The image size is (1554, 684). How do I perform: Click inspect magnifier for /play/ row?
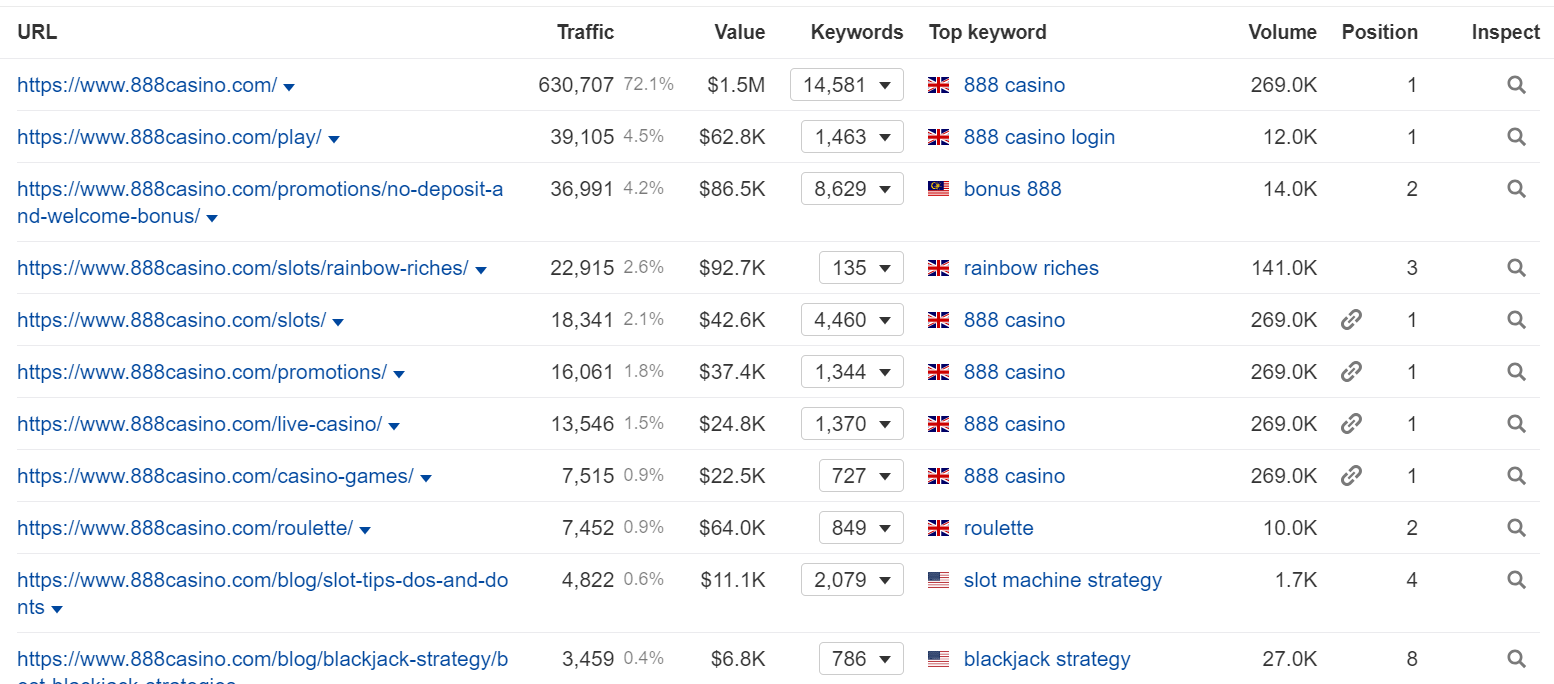1516,137
